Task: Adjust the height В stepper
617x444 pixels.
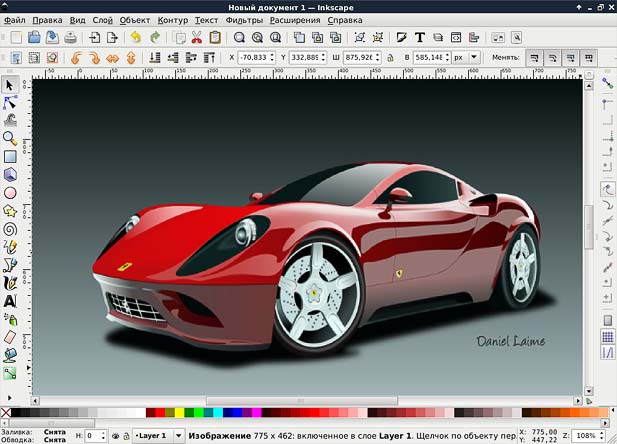Action: (x=447, y=57)
